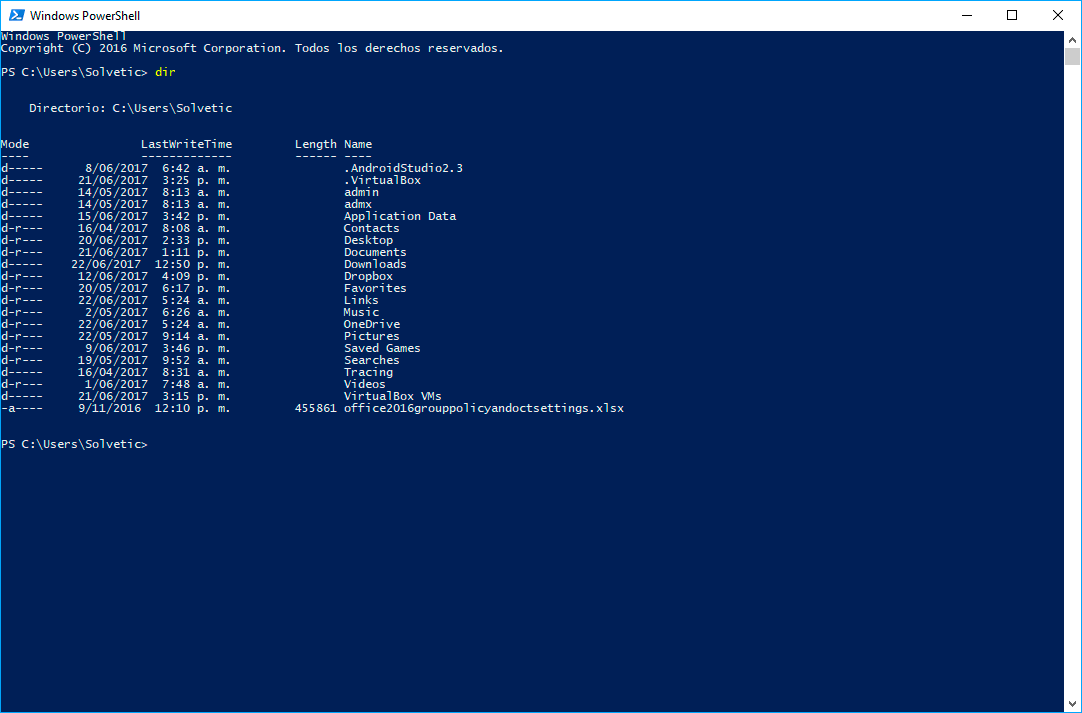This screenshot has width=1082, height=713.
Task: Click the scrollbar up arrow
Action: (x=1072, y=38)
